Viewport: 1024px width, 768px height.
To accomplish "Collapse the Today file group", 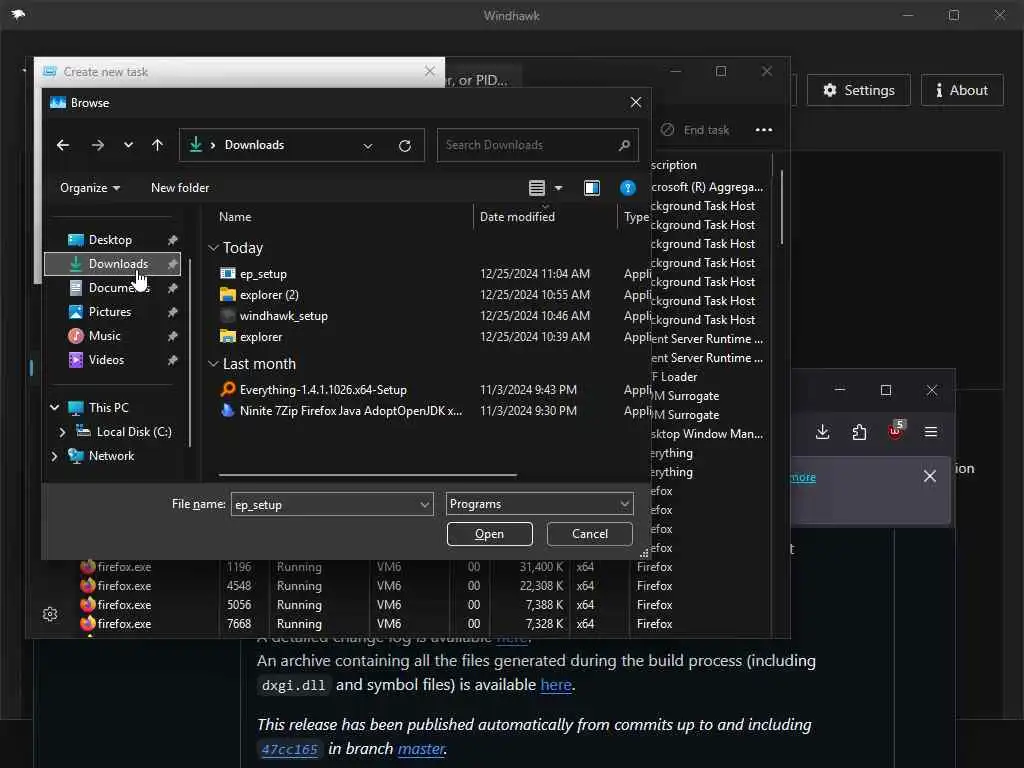I will coord(213,248).
